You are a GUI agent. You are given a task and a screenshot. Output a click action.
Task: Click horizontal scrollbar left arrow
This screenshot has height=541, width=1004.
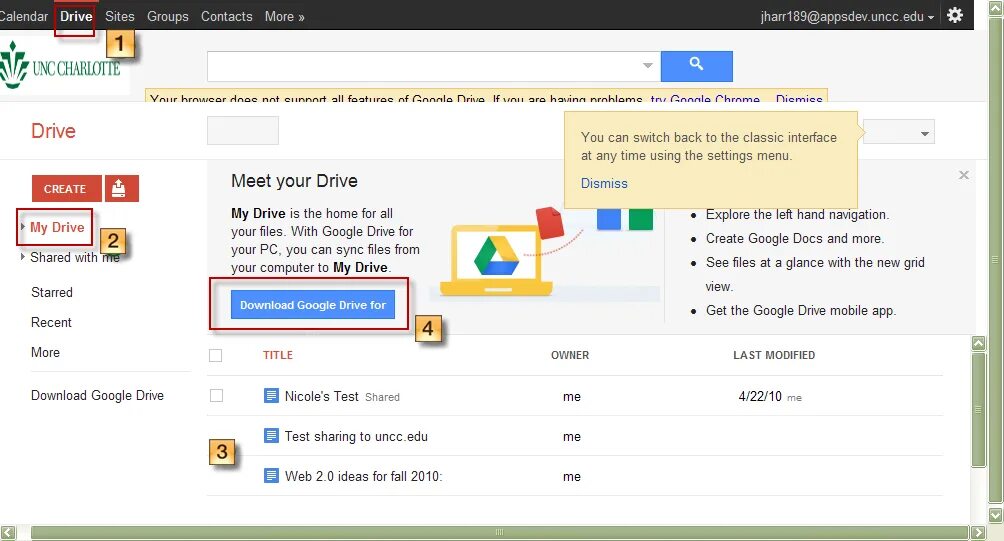tap(8, 532)
